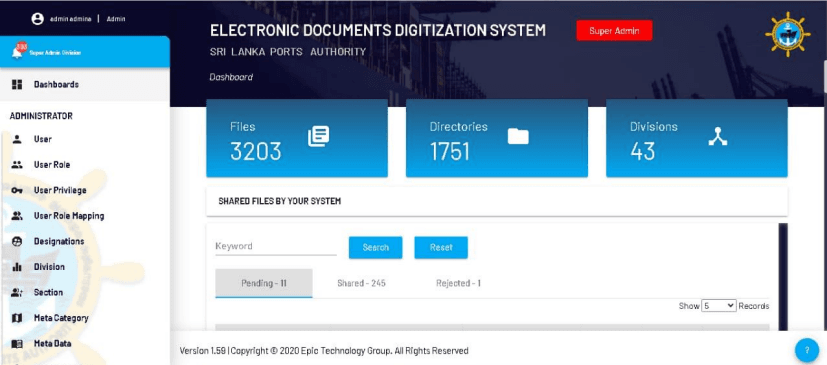This screenshot has height=365, width=827.
Task: Click the Divisions hierarchy icon on card
Action: pos(717,137)
